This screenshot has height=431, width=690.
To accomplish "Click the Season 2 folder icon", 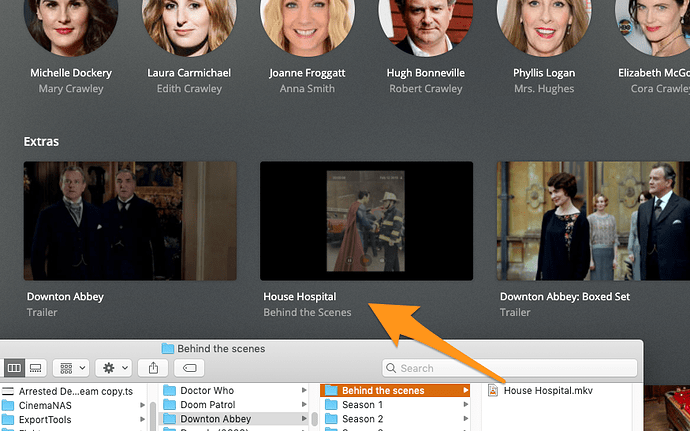I will [331, 419].
